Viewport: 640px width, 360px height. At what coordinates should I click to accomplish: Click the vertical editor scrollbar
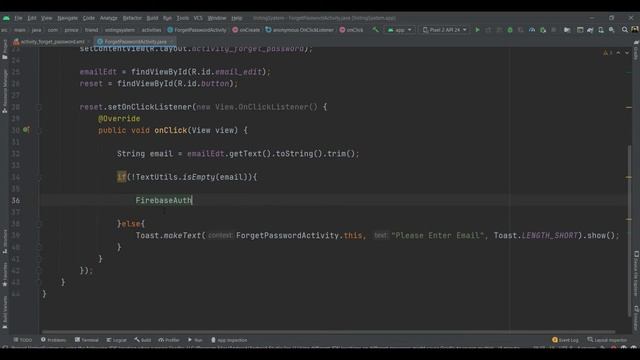coord(629,231)
